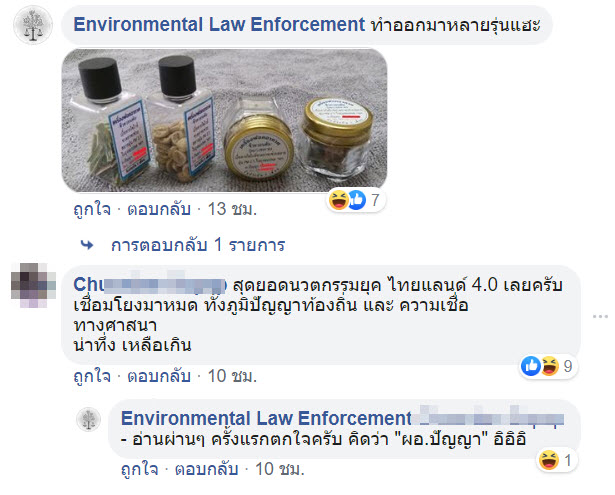615x495 pixels.
Task: Open the small avatar in the nested reply
Action: point(88,419)
